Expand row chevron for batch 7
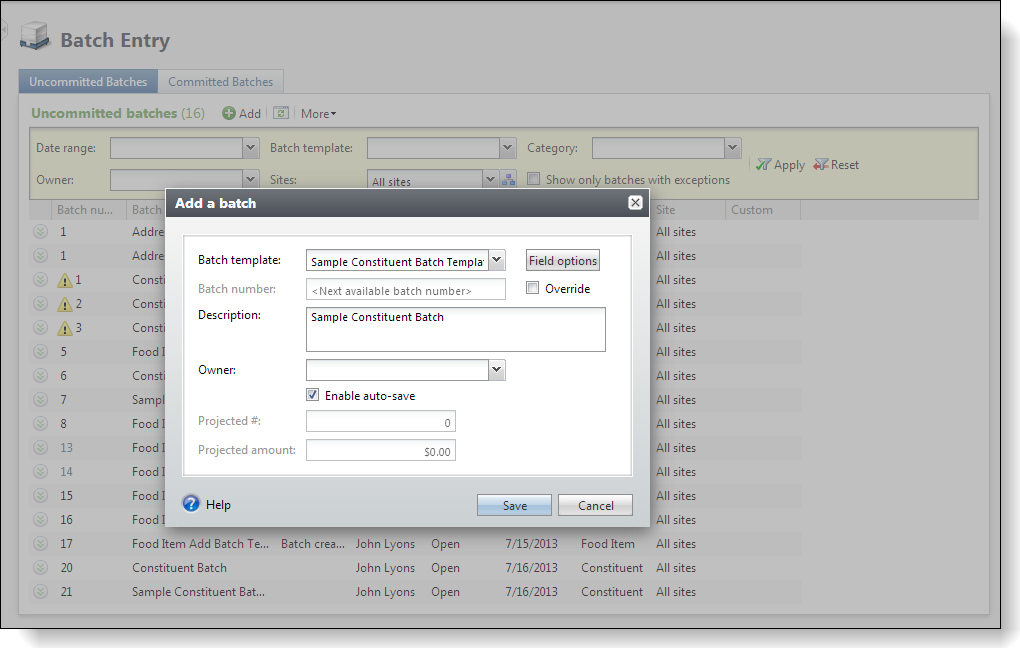Viewport: 1020px width, 648px height. (40, 399)
